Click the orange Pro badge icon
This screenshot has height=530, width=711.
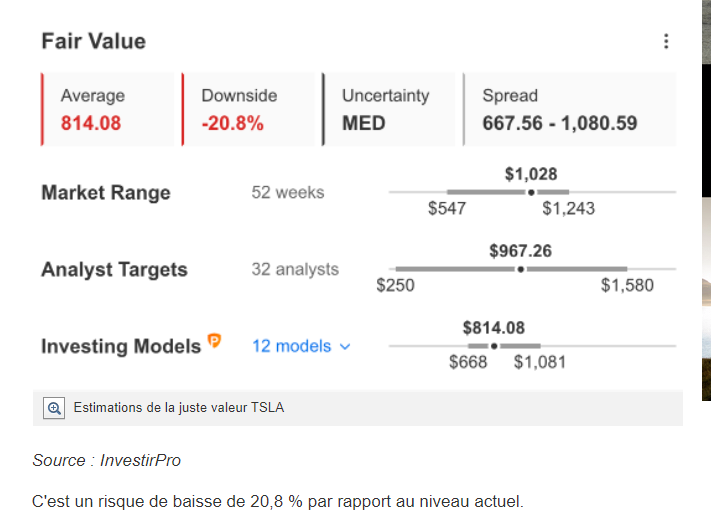click(x=214, y=342)
